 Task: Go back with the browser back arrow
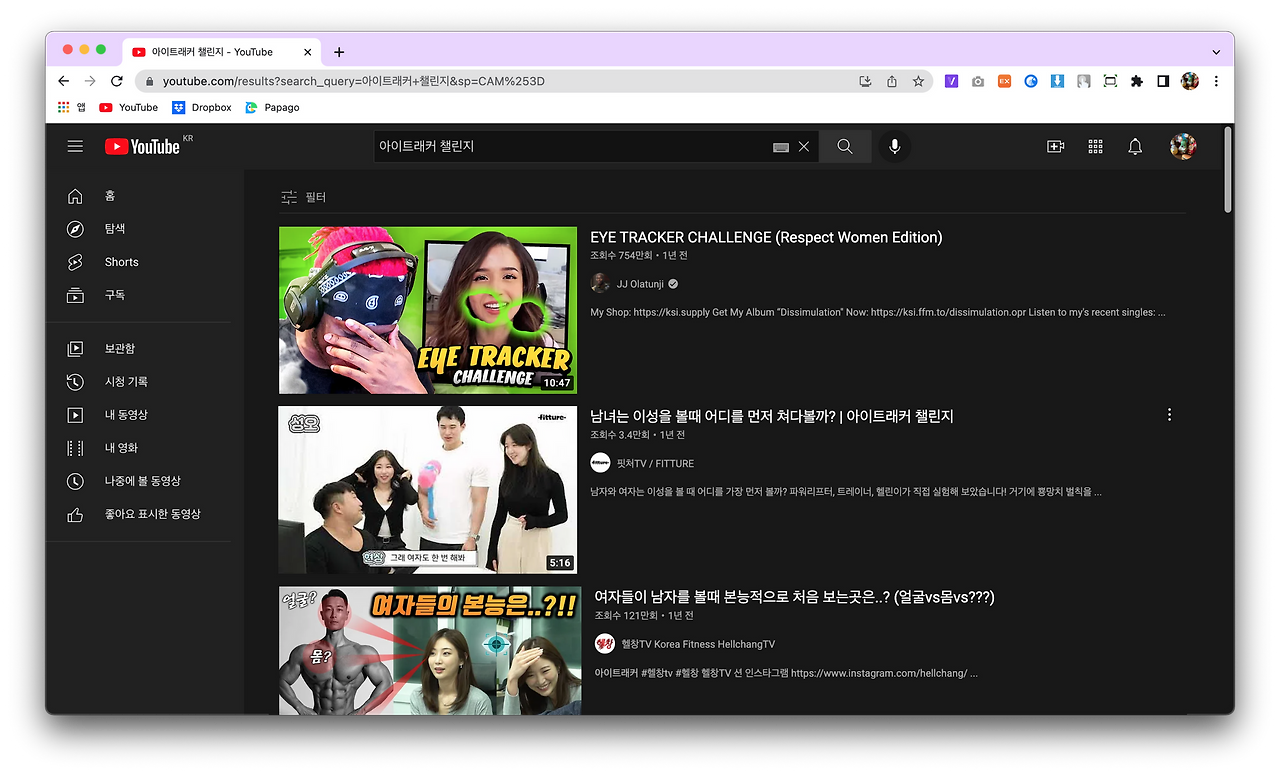[64, 81]
